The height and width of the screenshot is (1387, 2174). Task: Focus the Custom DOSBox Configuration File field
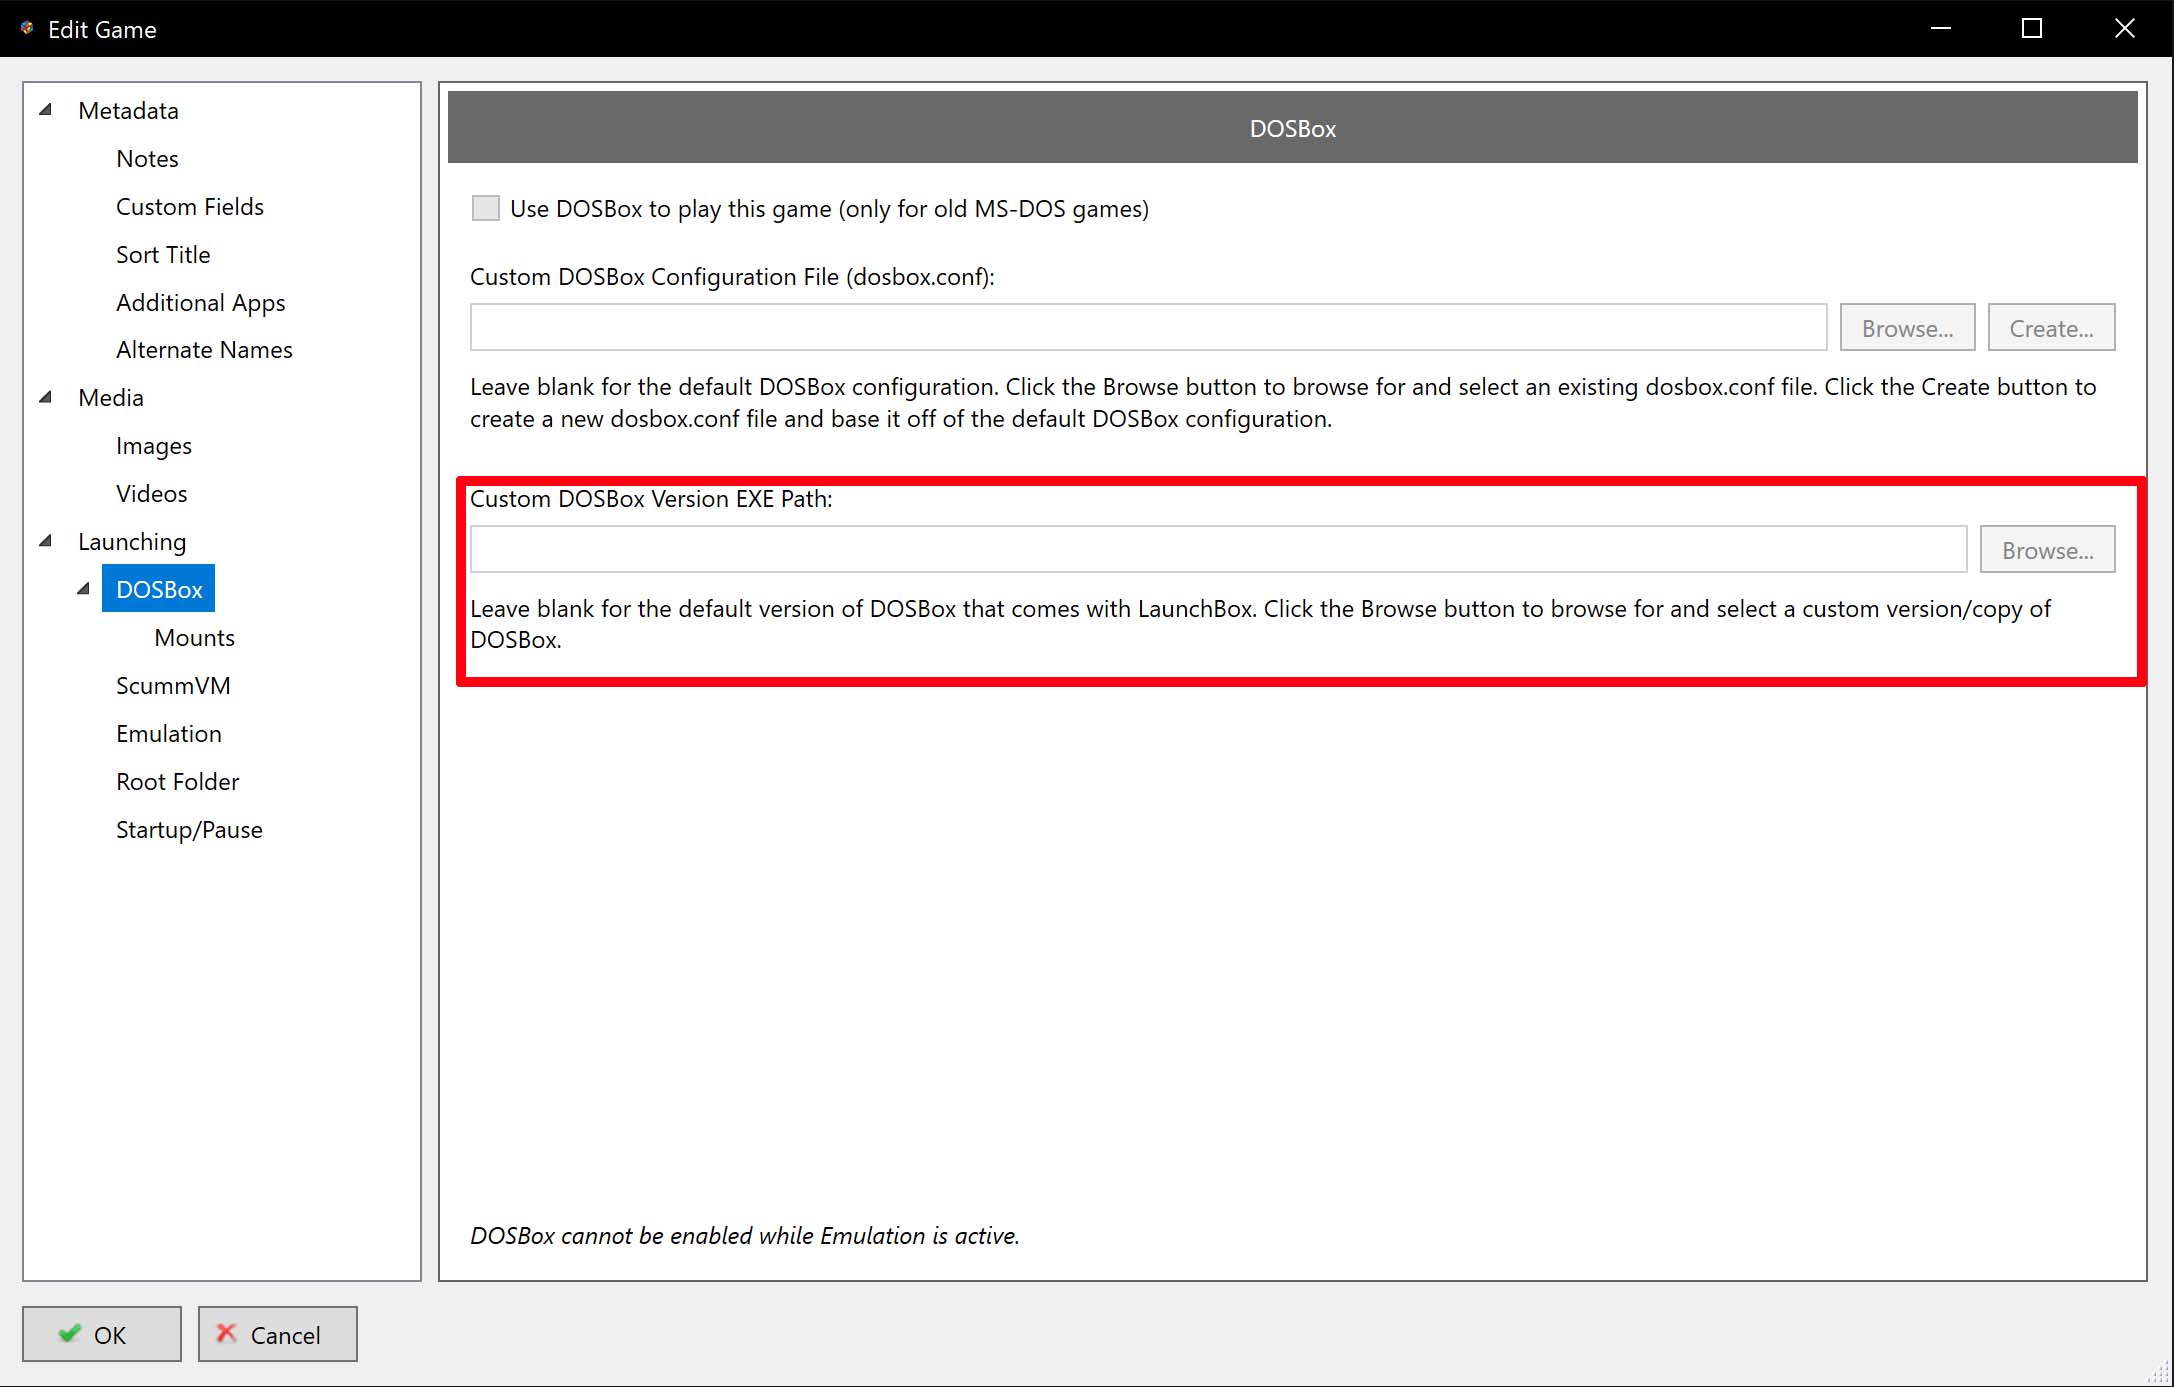coord(1148,328)
